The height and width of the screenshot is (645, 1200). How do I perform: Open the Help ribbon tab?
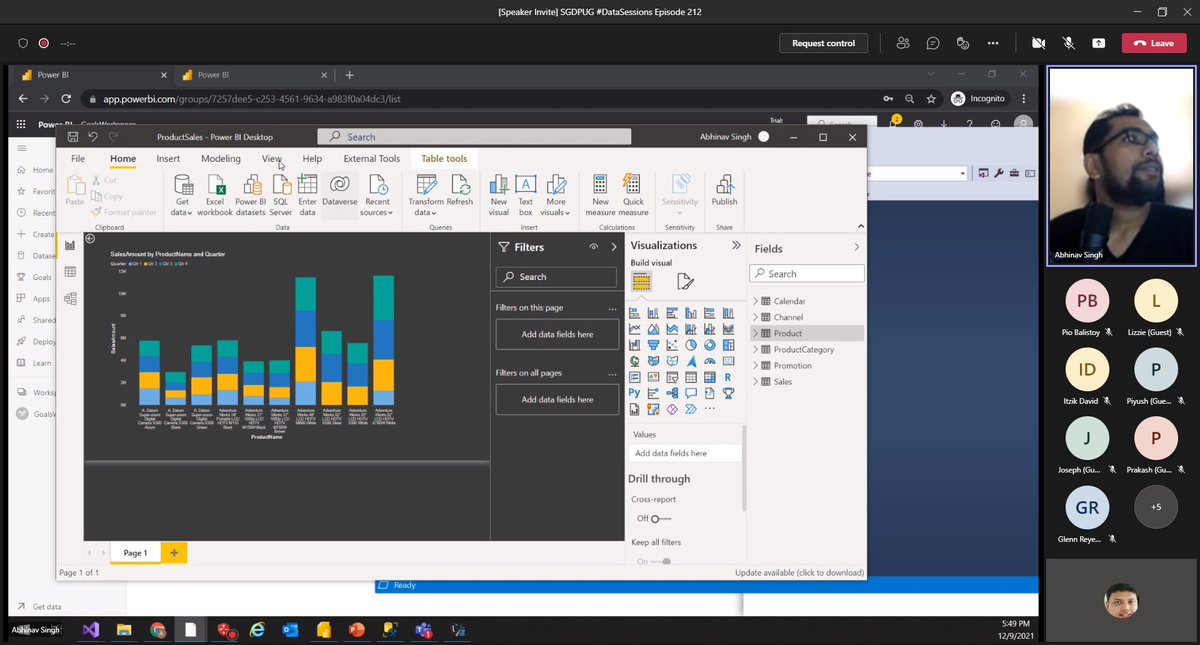[x=312, y=158]
